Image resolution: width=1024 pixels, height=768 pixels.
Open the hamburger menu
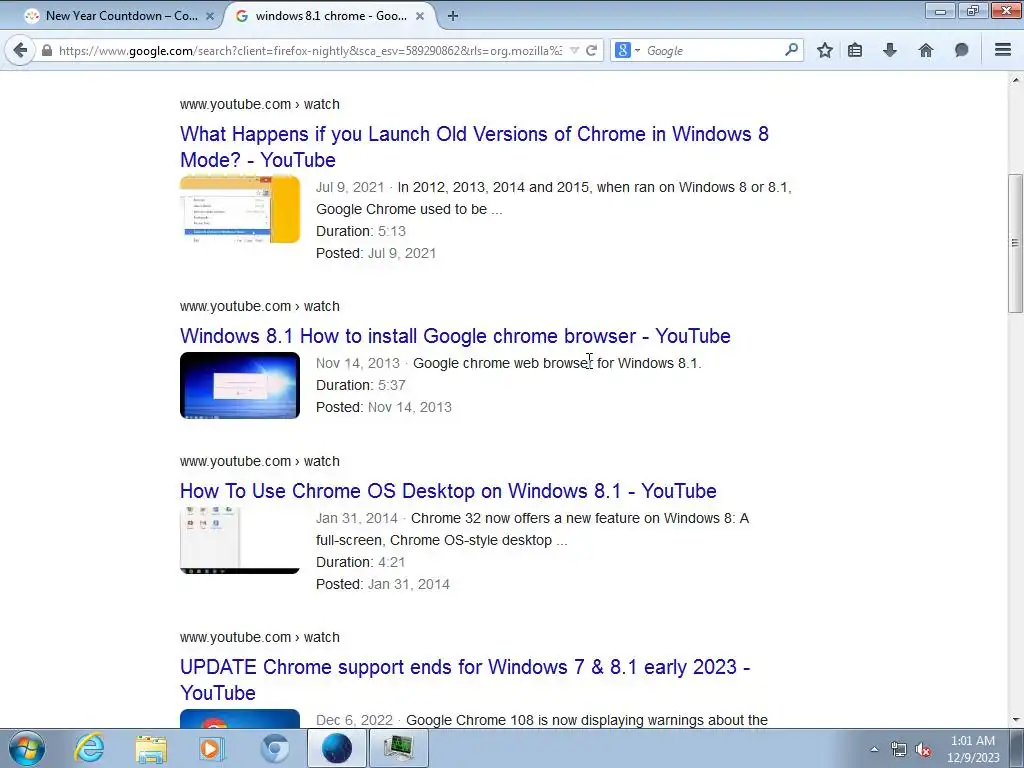point(1003,50)
